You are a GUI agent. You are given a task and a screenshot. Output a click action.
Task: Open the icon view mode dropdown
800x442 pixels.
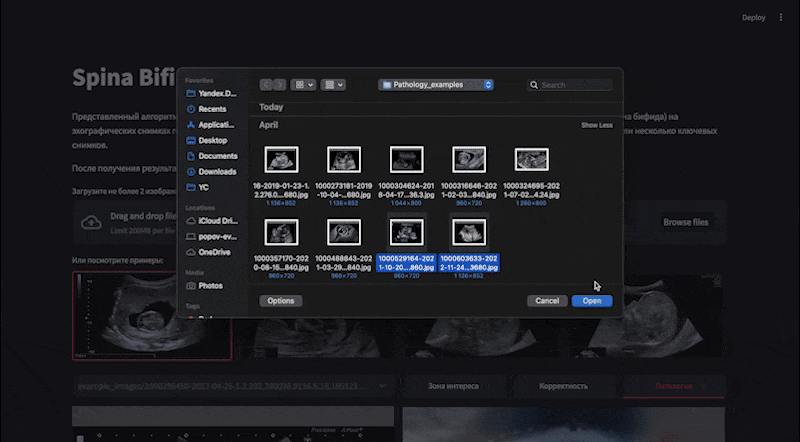coord(303,85)
